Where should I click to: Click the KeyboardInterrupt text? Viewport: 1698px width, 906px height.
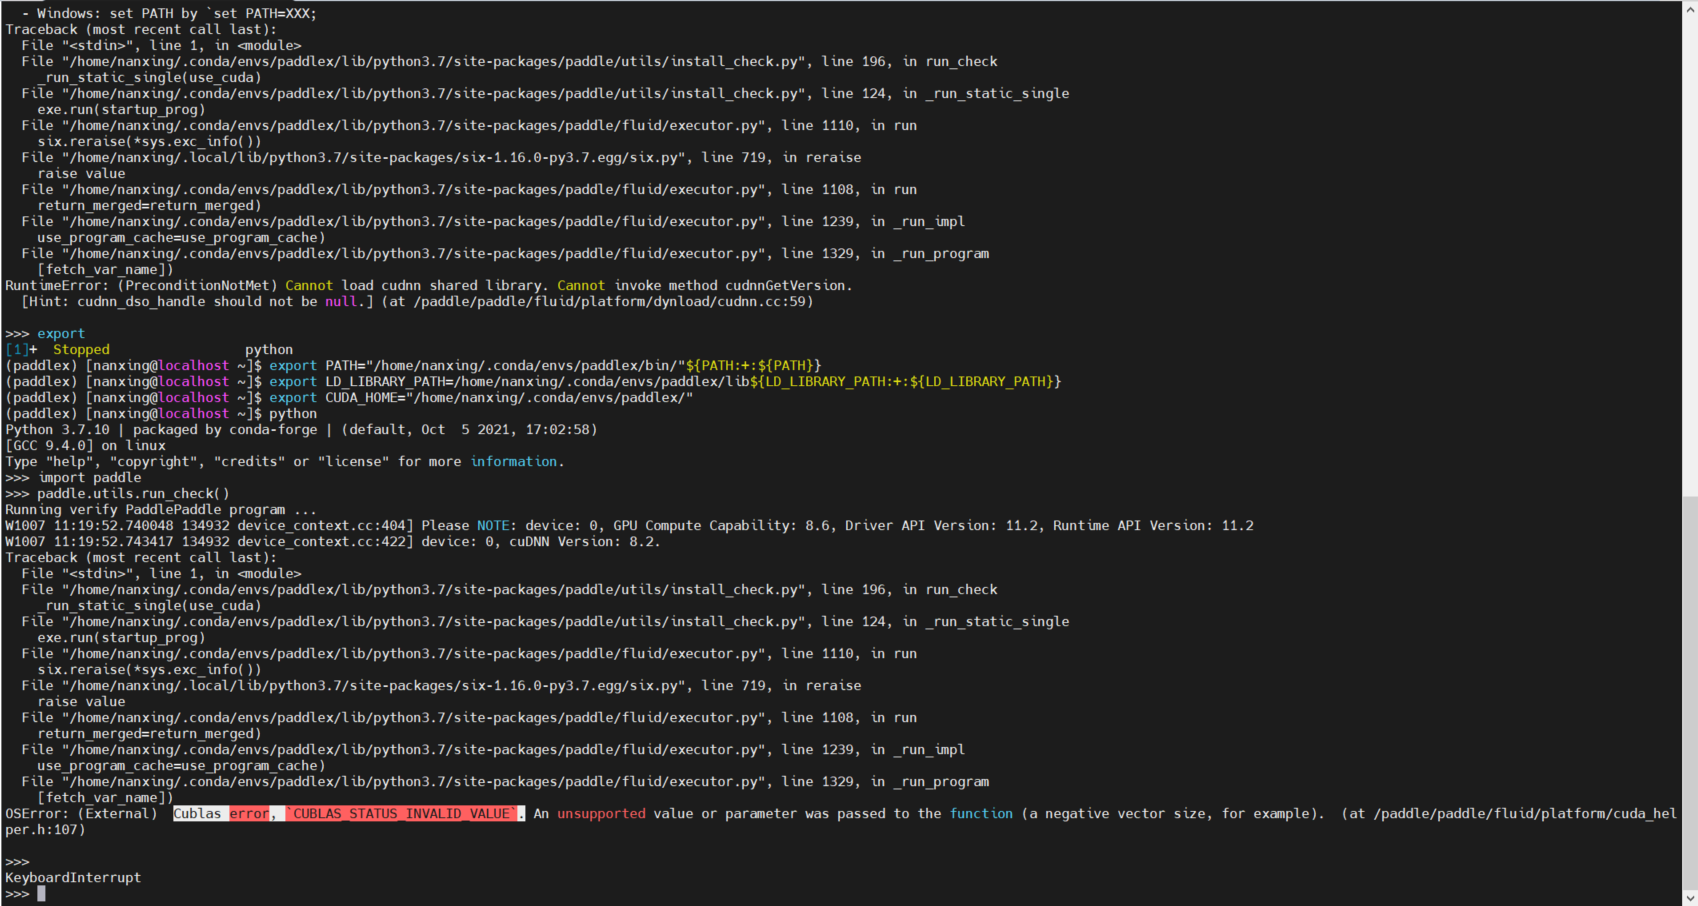pyautogui.click(x=73, y=877)
